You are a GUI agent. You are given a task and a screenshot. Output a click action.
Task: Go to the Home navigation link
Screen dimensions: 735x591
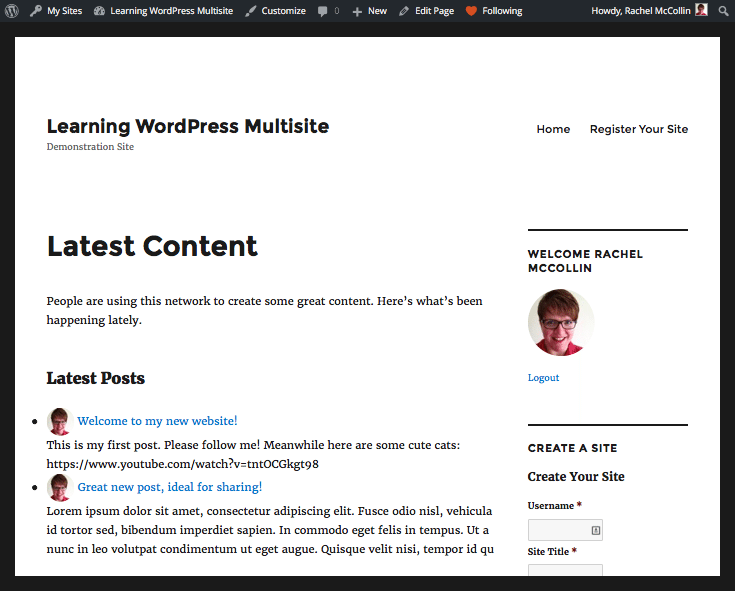click(x=553, y=129)
